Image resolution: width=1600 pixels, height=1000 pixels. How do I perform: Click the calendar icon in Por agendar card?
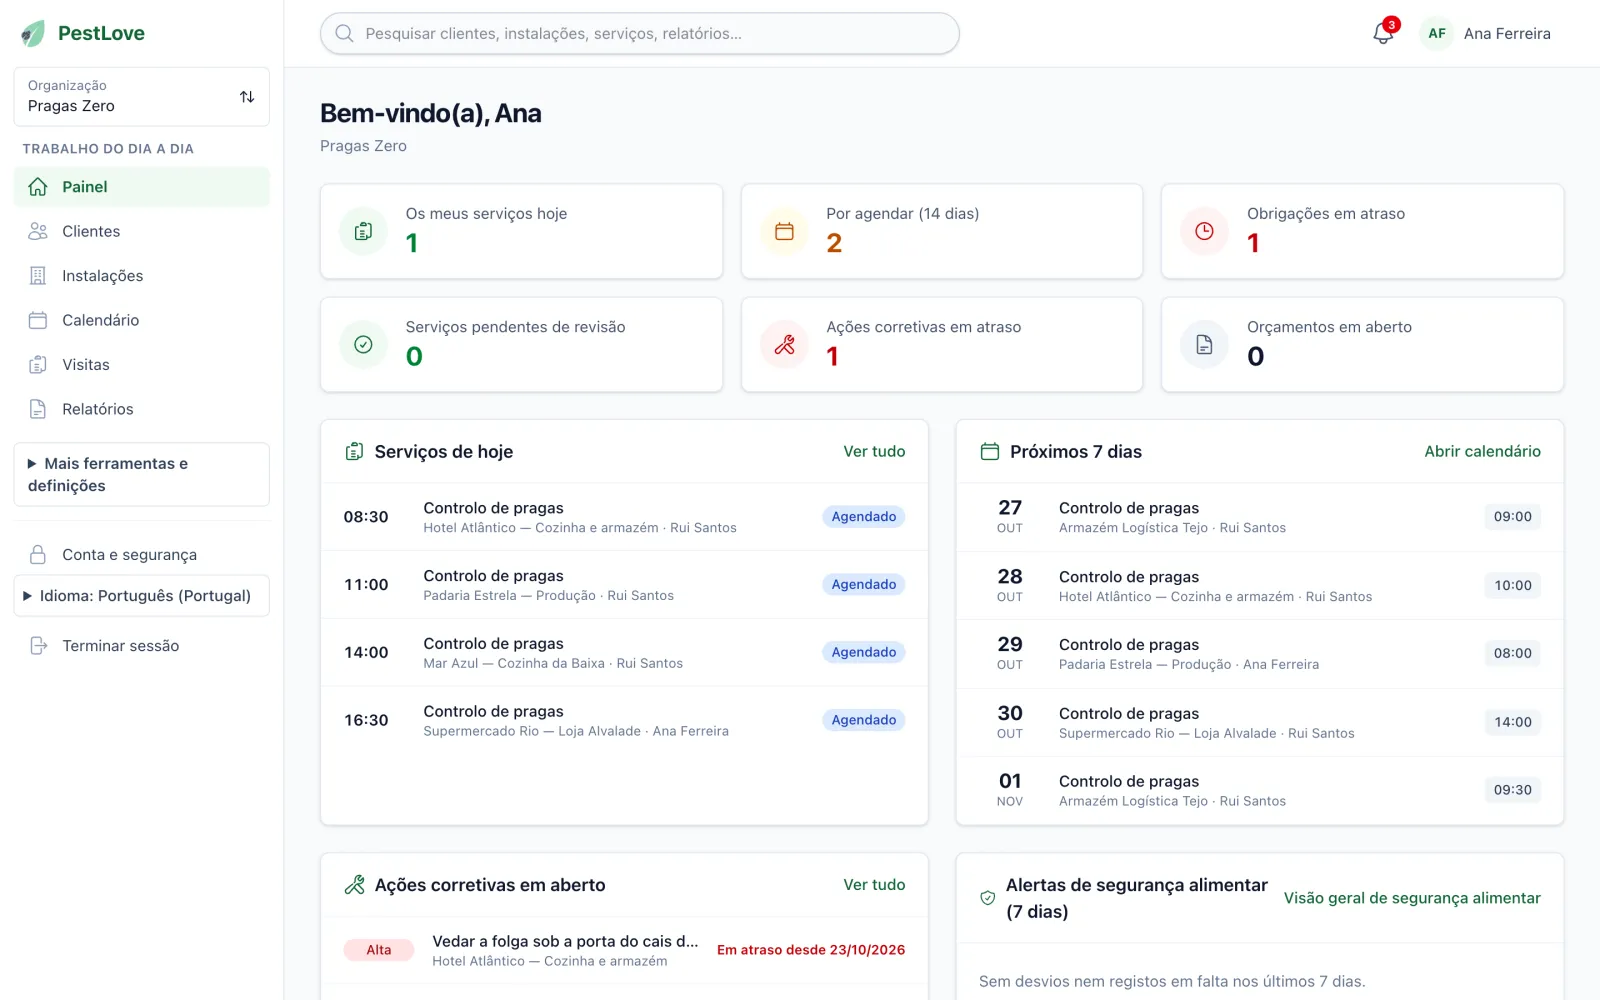[x=785, y=231]
